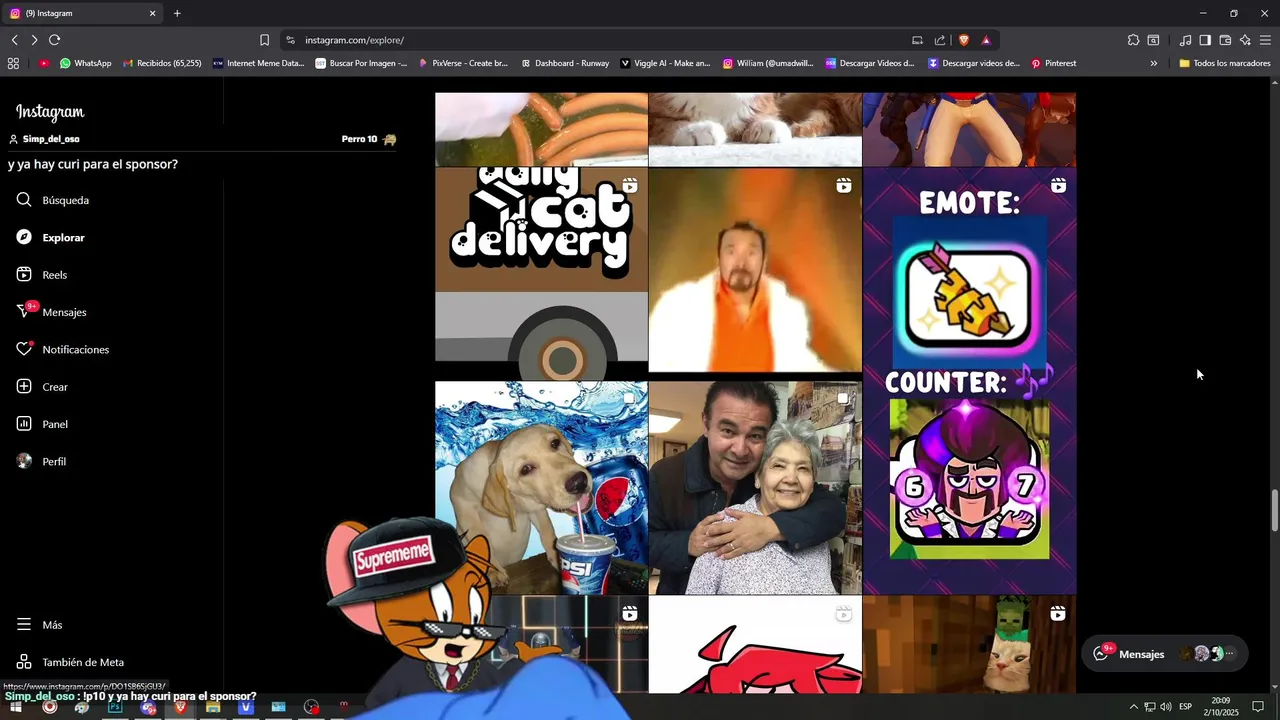
Task: Click the address bar URL
Action: coord(354,40)
